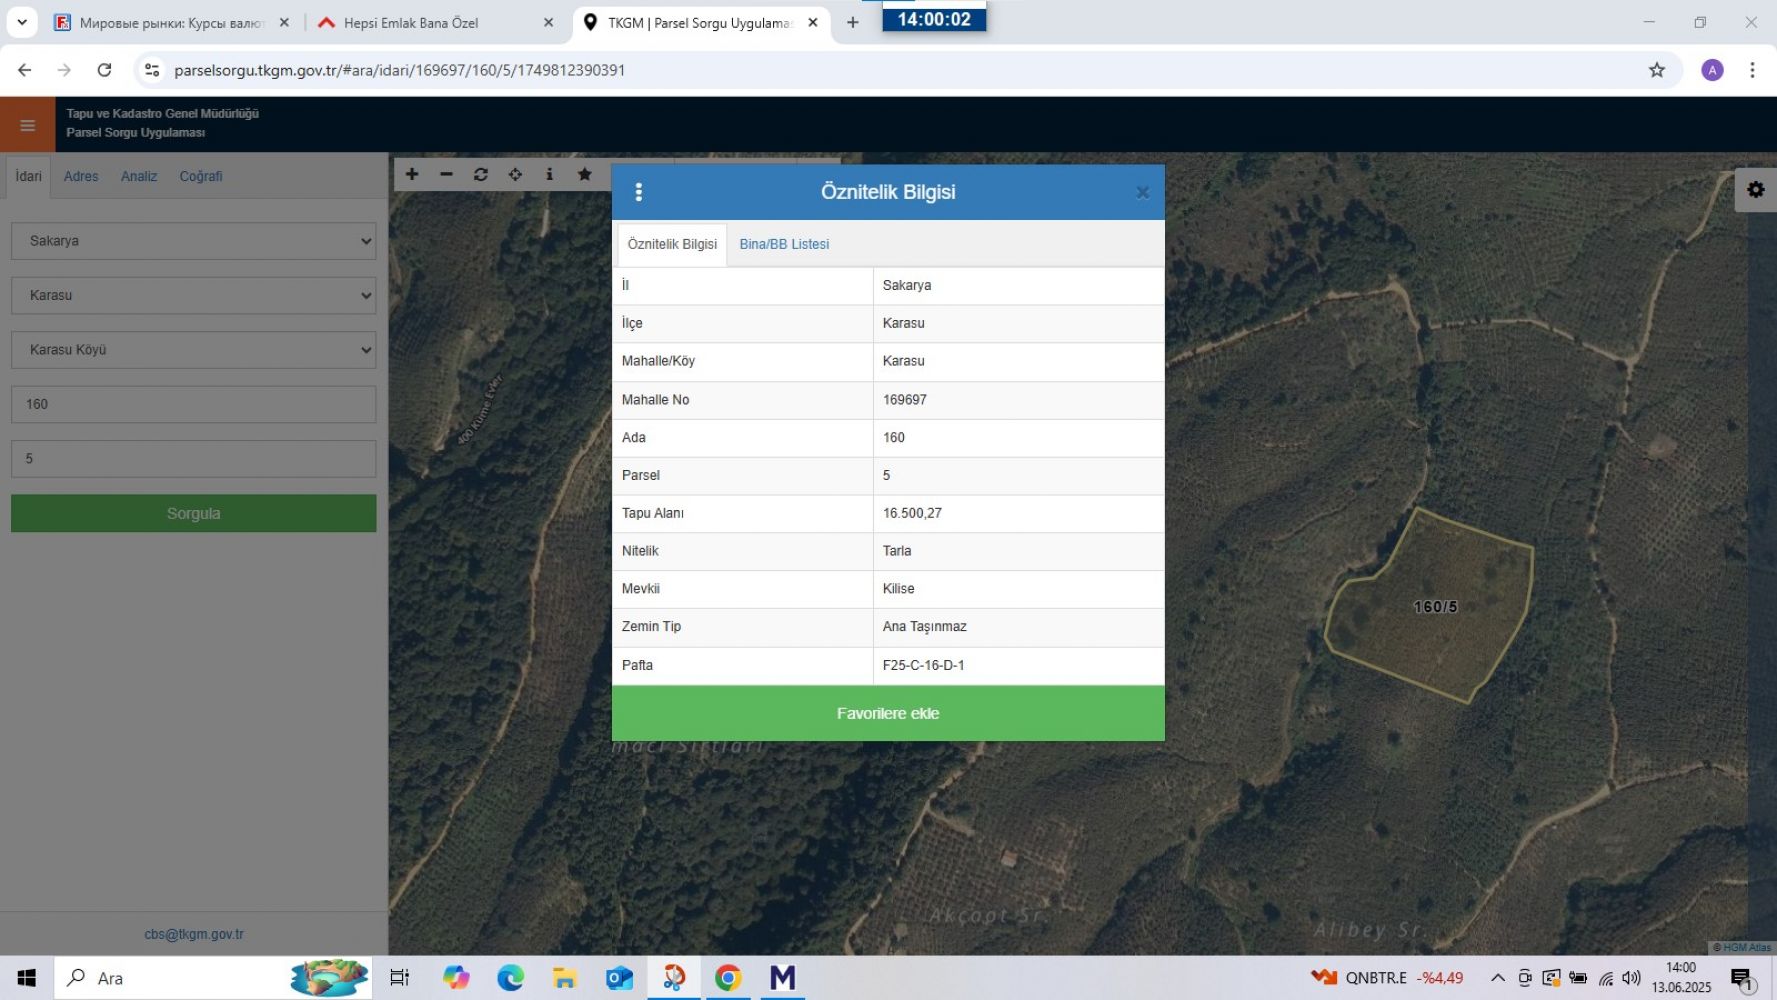1777x1000 pixels.
Task: Select the Coğrafi tab
Action: click(201, 176)
